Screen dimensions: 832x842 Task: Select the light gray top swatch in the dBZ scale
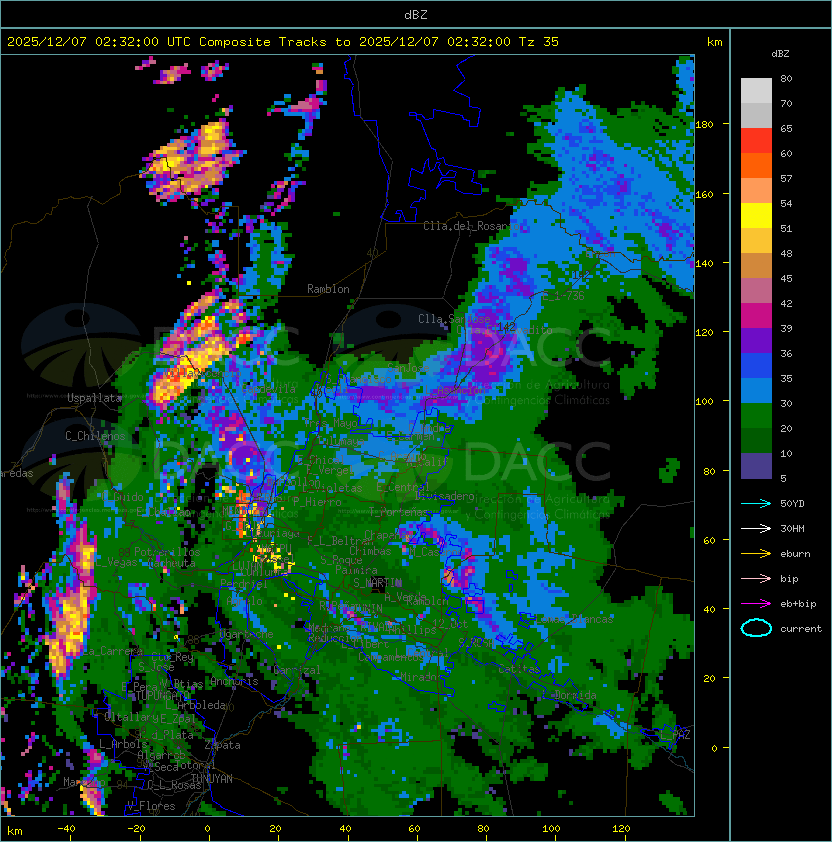point(756,91)
